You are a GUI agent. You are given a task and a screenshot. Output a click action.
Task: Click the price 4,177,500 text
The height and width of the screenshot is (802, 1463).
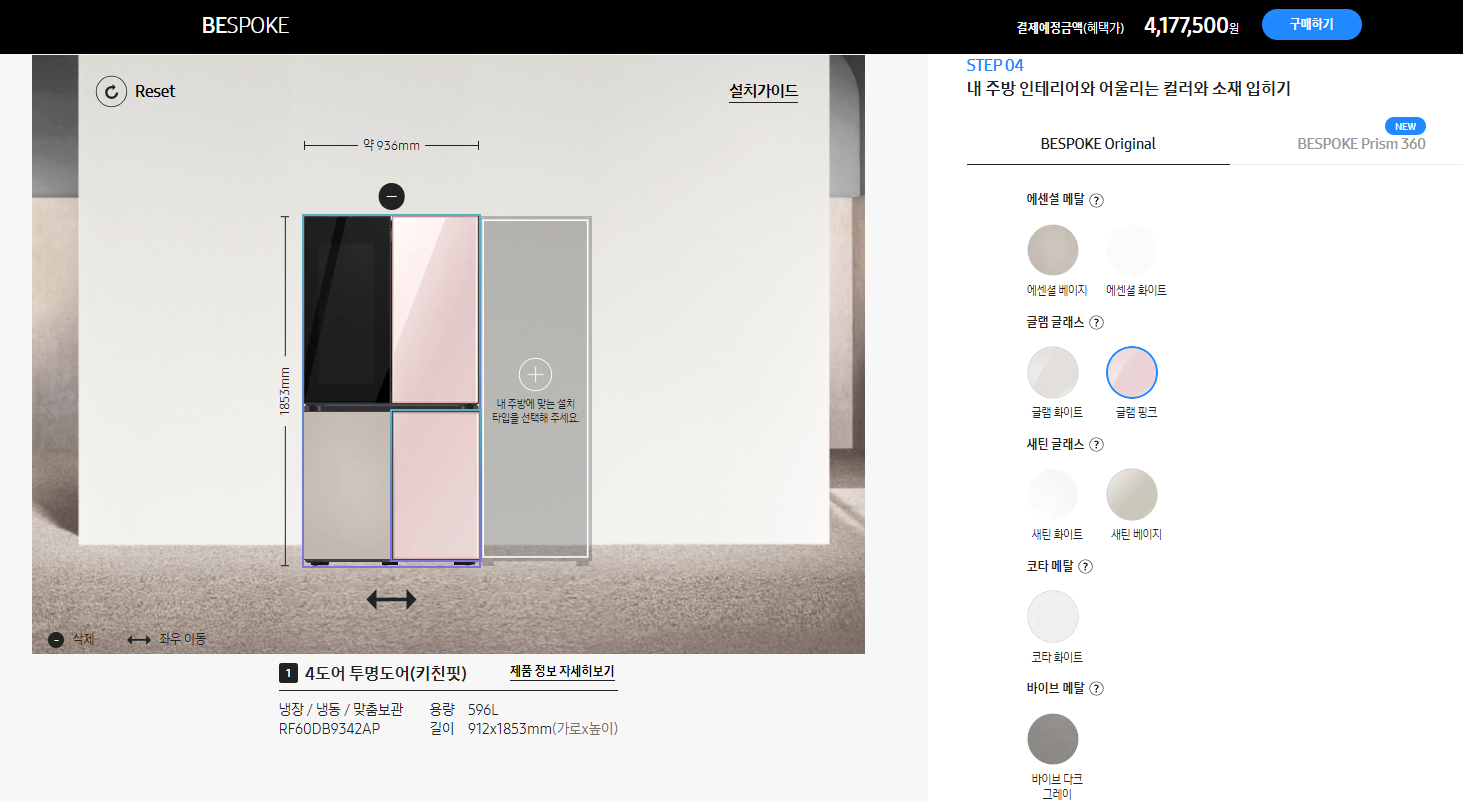tap(1186, 26)
